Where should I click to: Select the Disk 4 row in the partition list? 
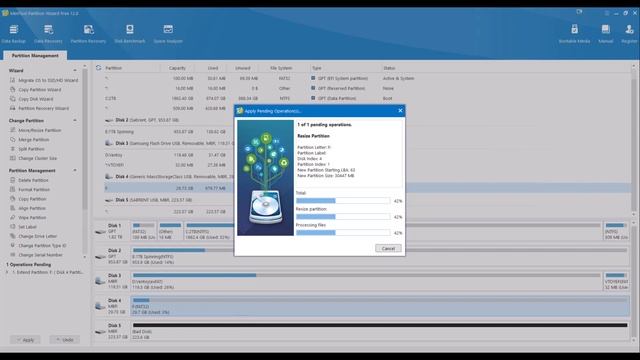click(169, 177)
